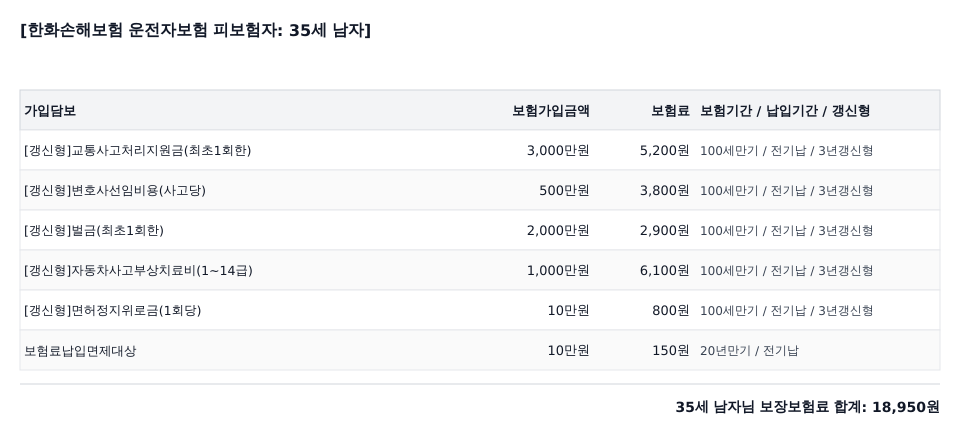Click the 5,200원 premium value

click(664, 151)
